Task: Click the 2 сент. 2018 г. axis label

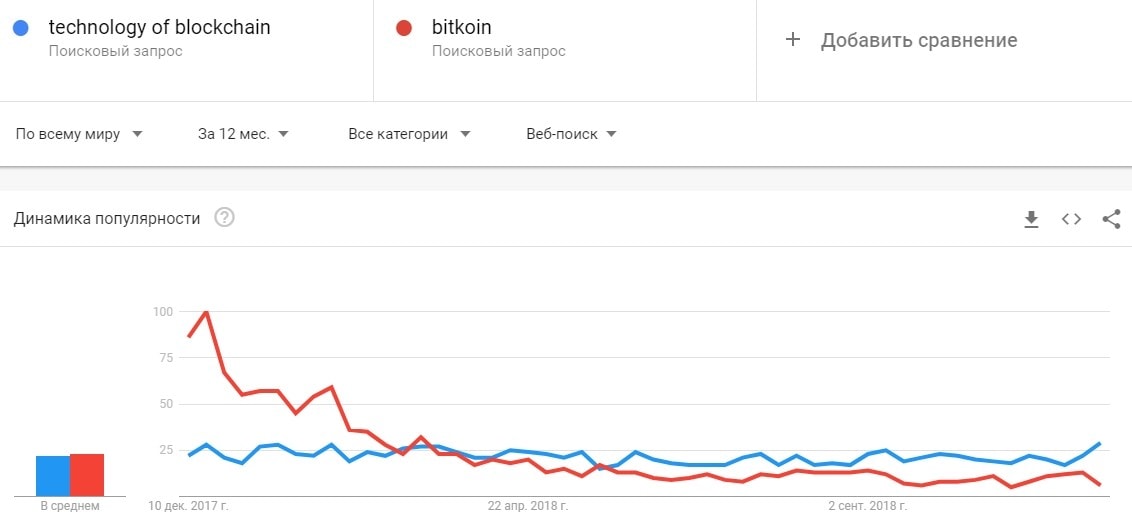Action: click(868, 506)
